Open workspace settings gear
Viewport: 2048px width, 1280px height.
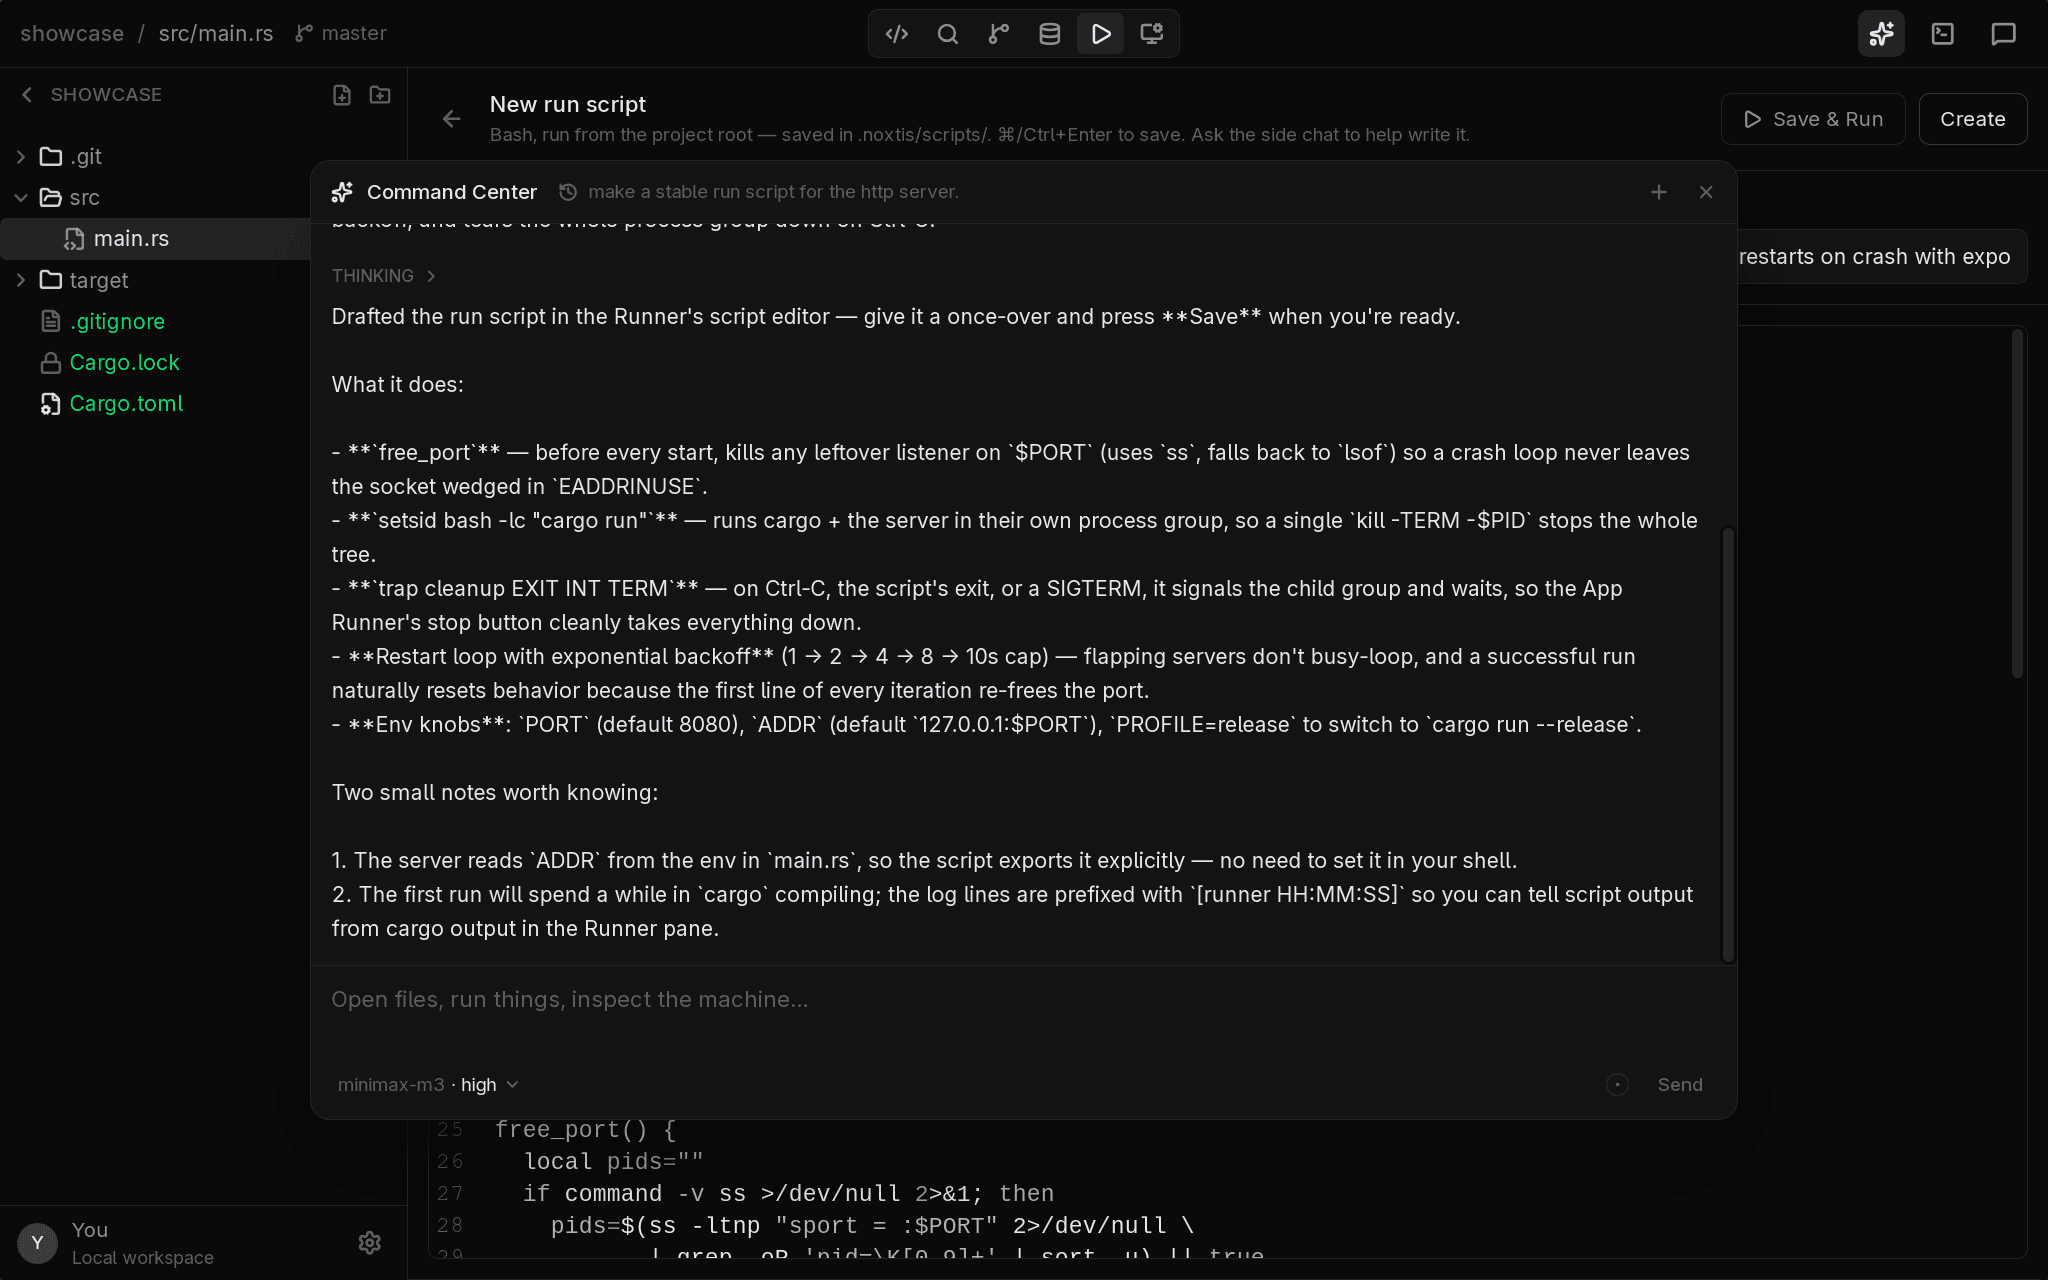[370, 1243]
